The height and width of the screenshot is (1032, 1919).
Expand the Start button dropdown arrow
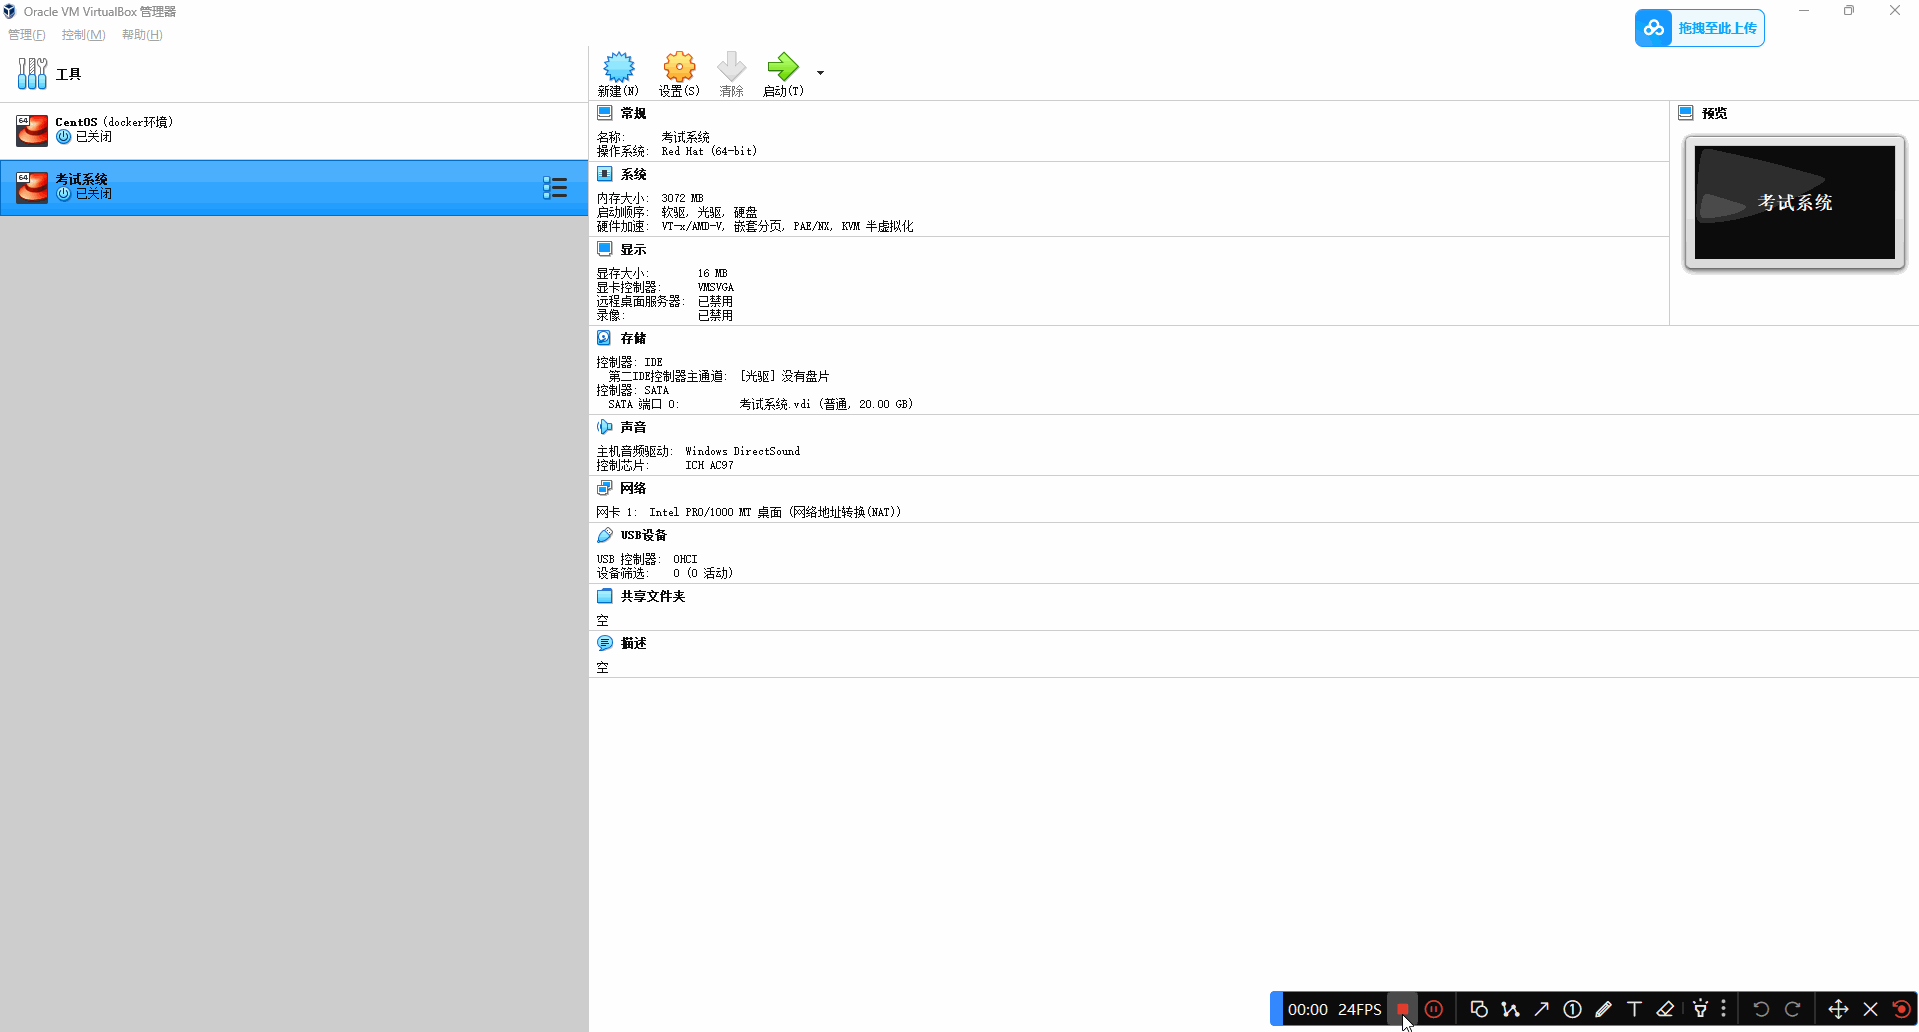(x=820, y=73)
